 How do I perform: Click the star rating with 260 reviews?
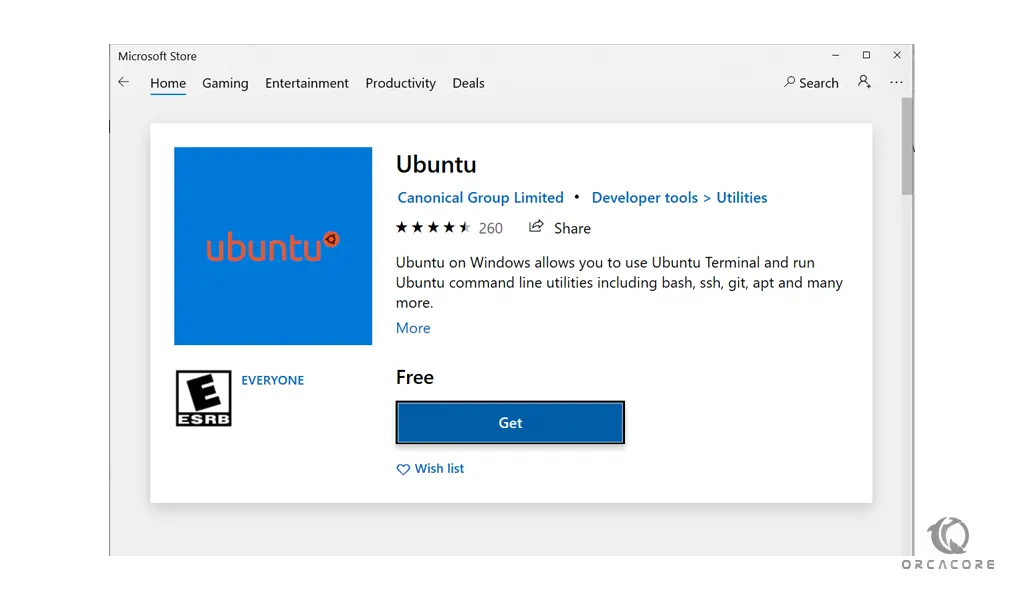449,228
